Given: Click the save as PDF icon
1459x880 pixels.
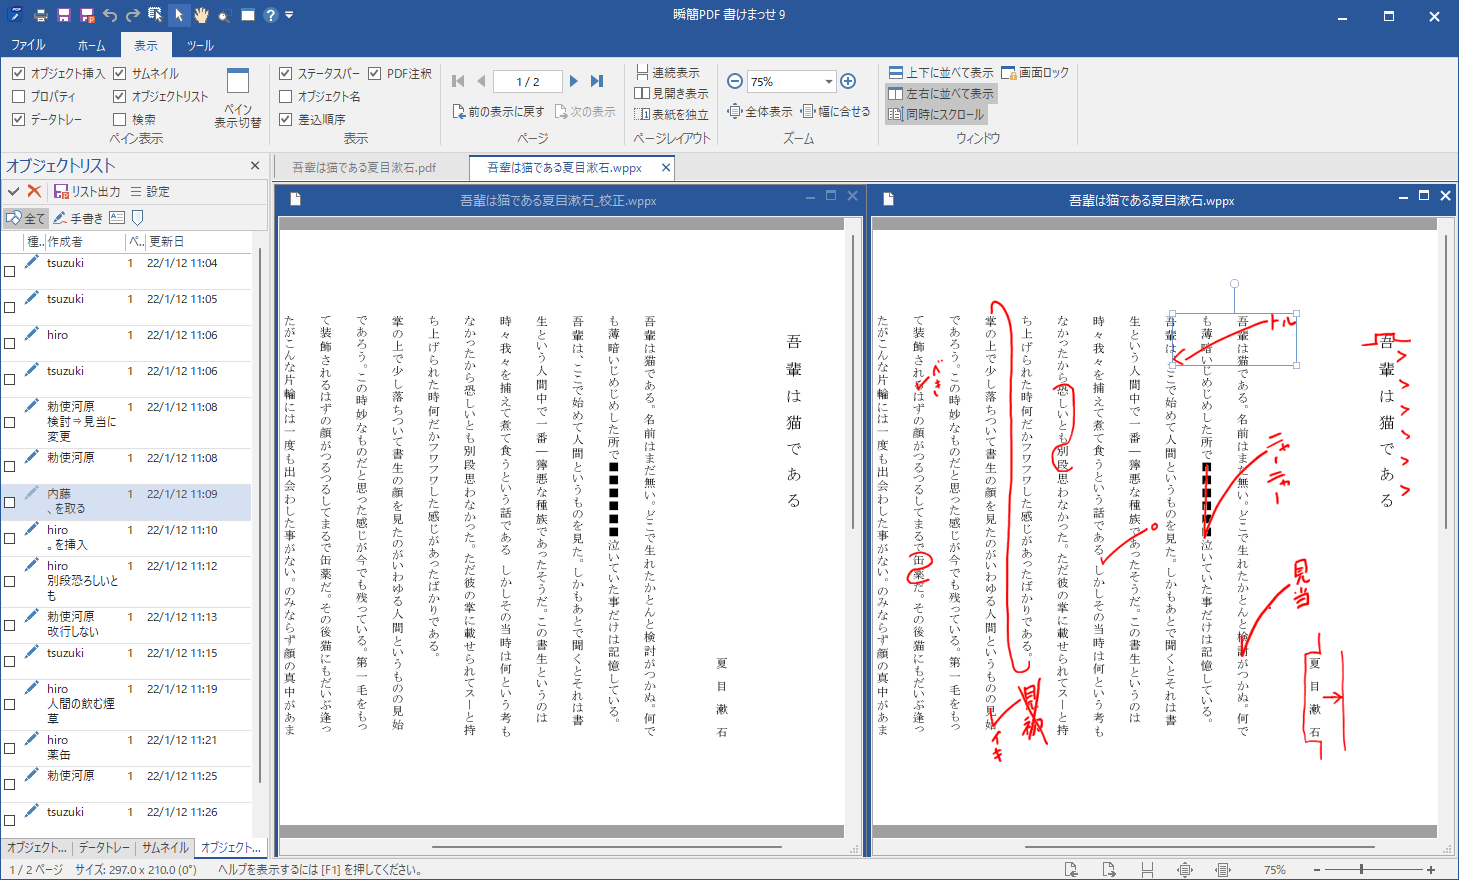Looking at the screenshot, I should click(x=87, y=15).
